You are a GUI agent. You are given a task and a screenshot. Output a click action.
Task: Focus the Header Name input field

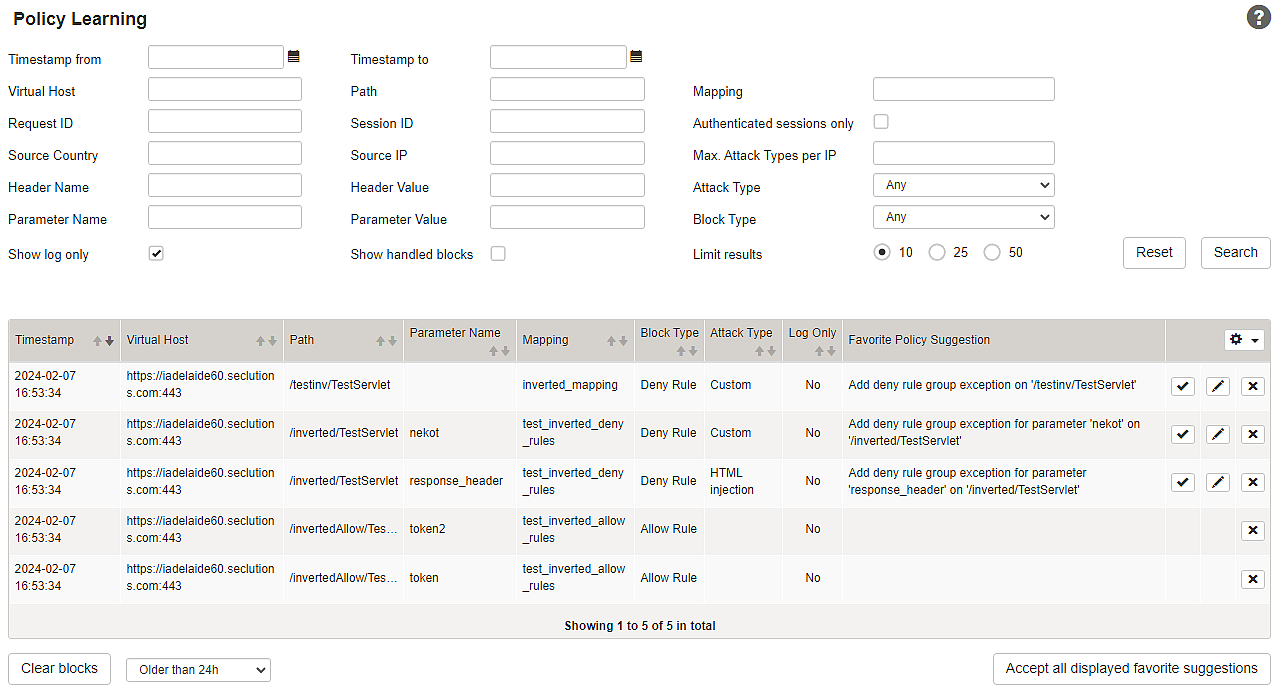pyautogui.click(x=225, y=185)
